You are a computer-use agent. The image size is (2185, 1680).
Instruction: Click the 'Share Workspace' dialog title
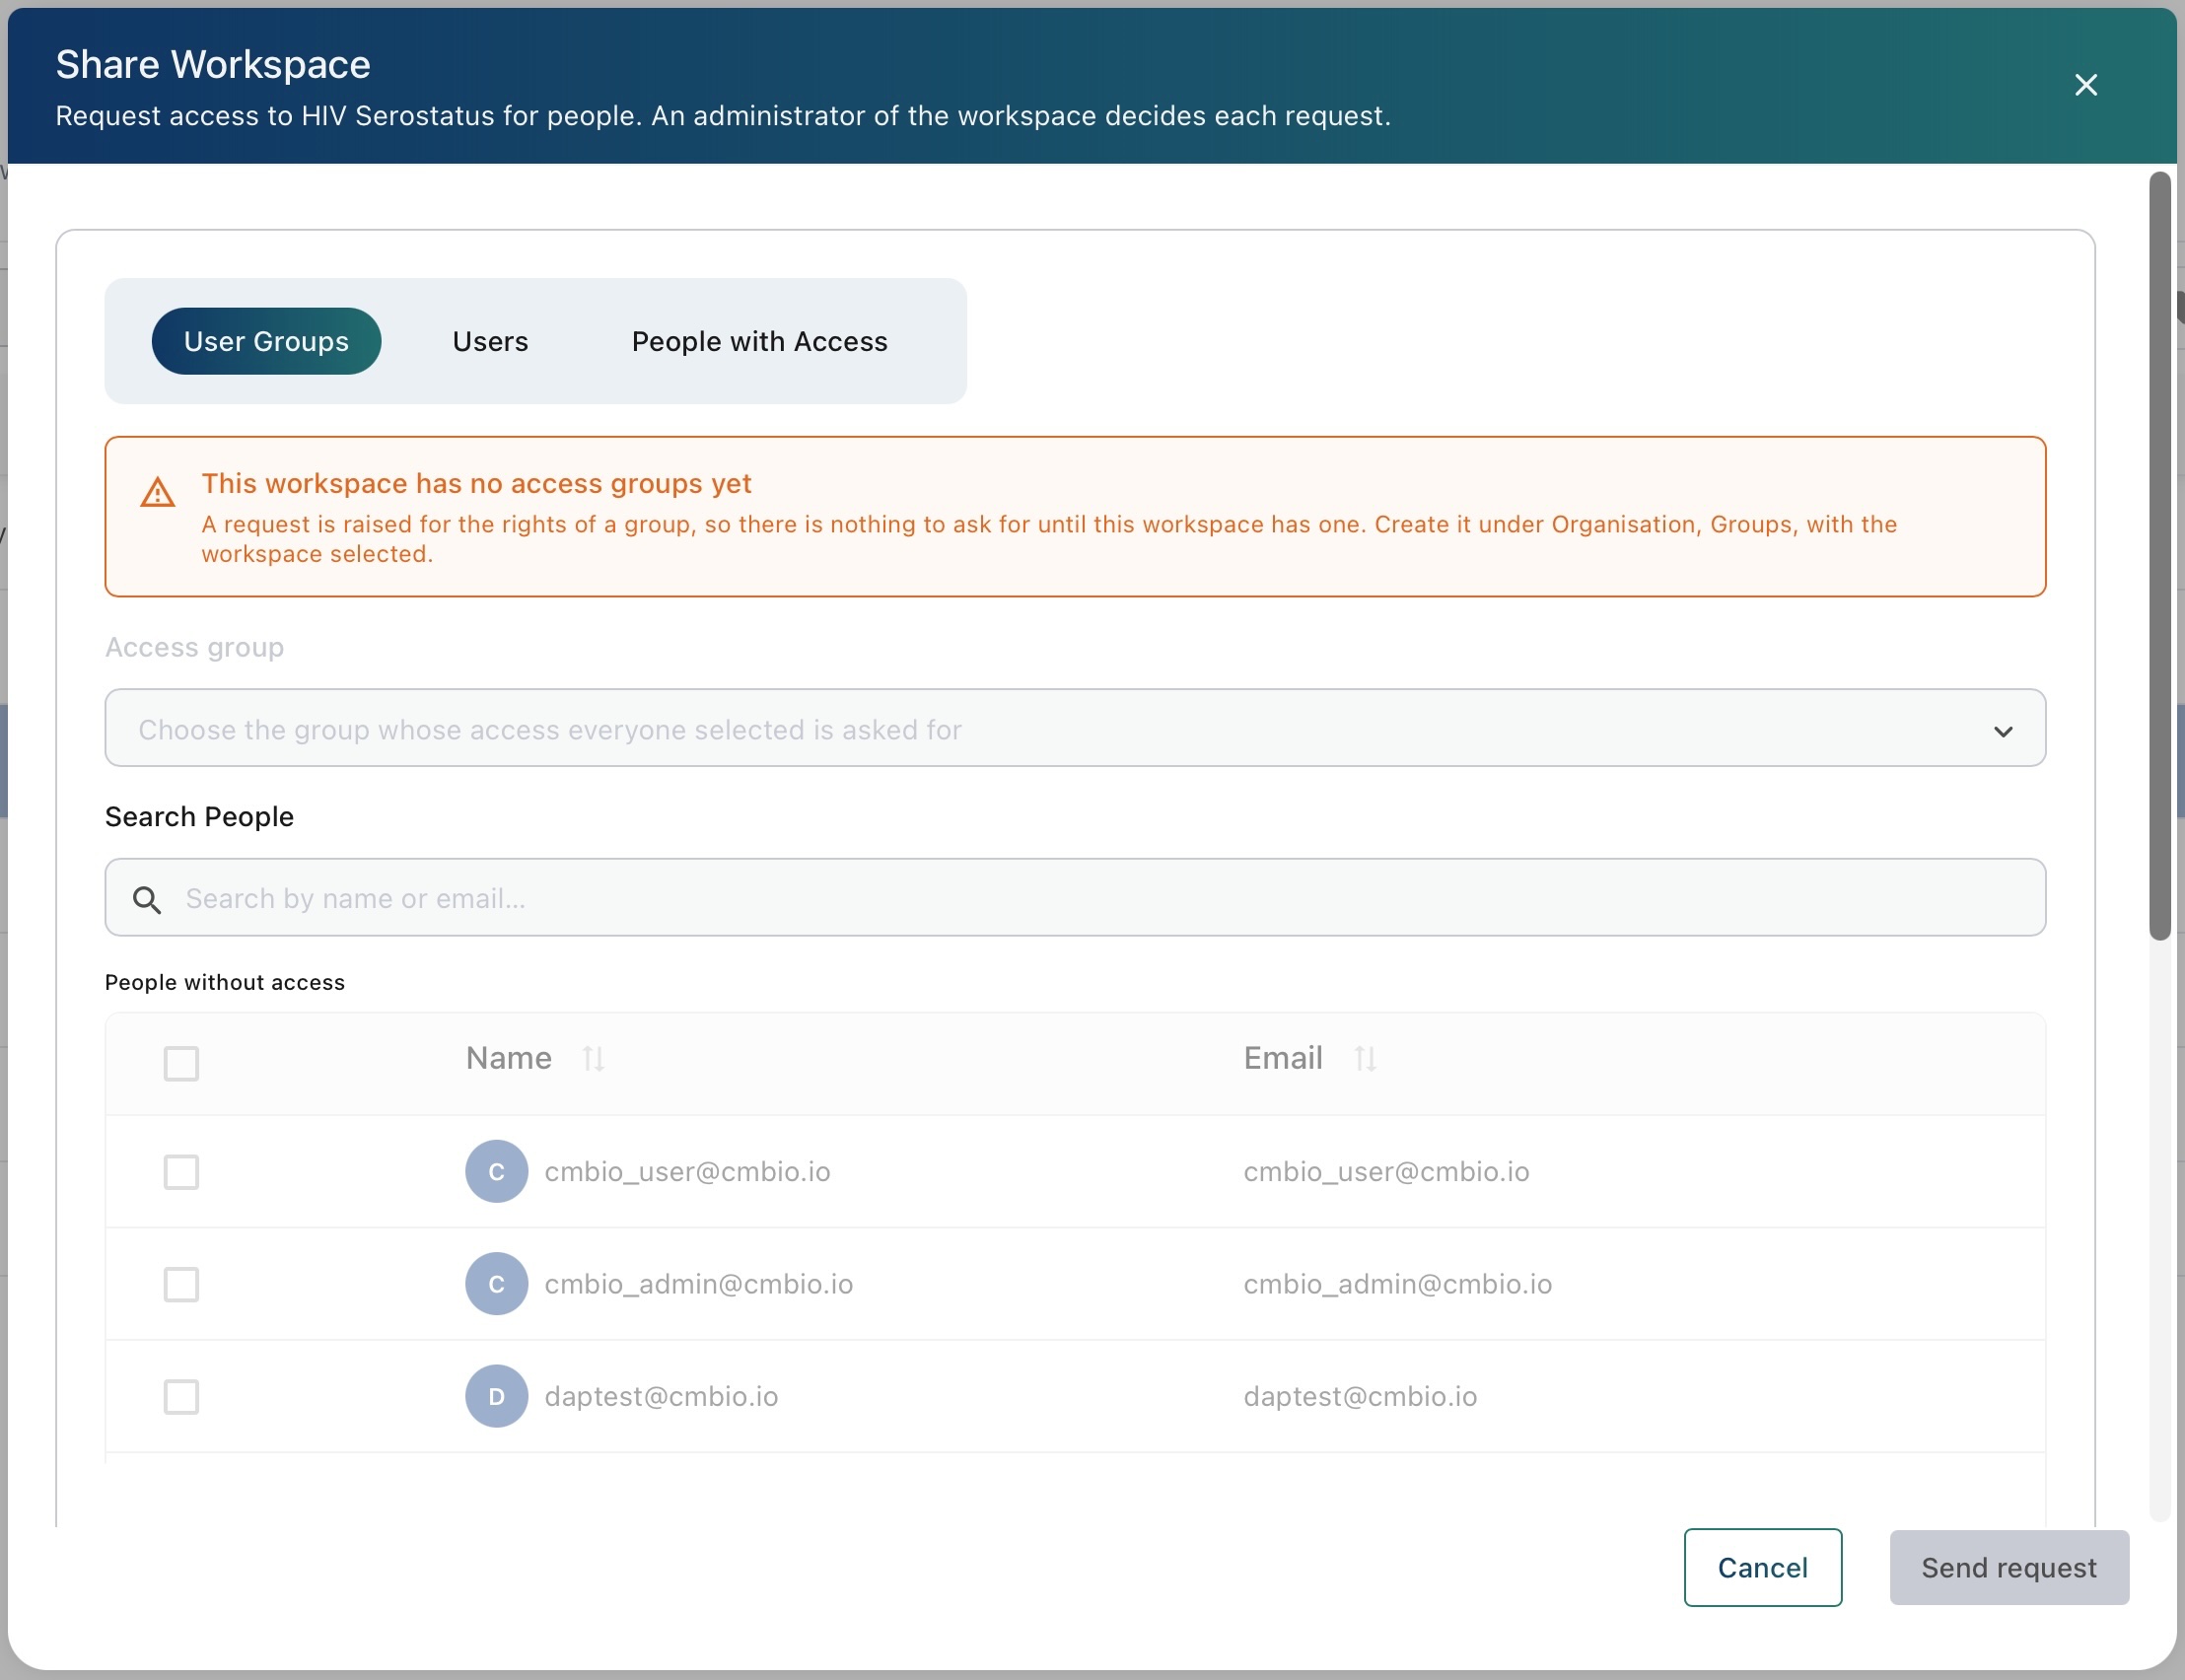coord(213,64)
